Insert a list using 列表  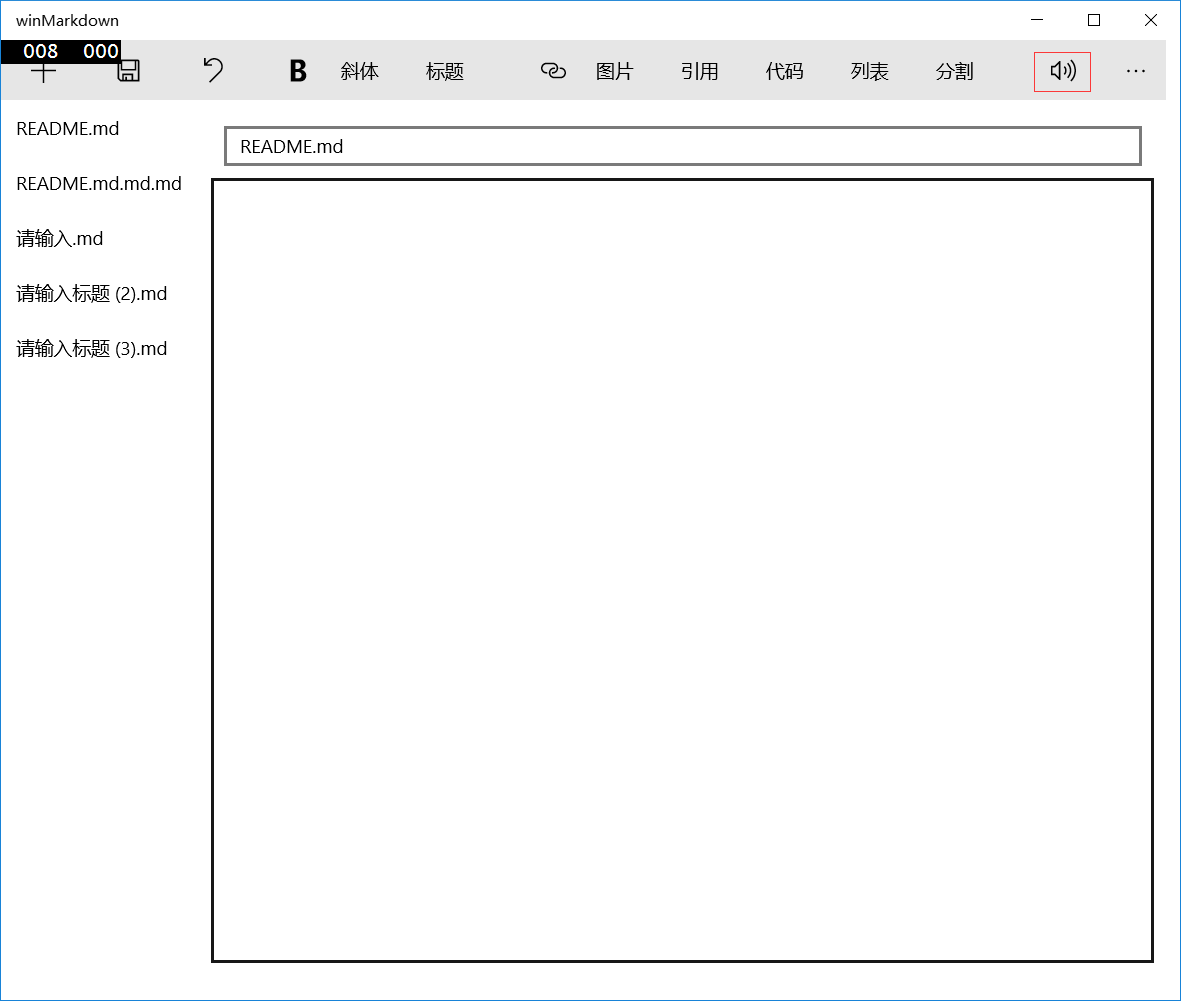(x=870, y=72)
